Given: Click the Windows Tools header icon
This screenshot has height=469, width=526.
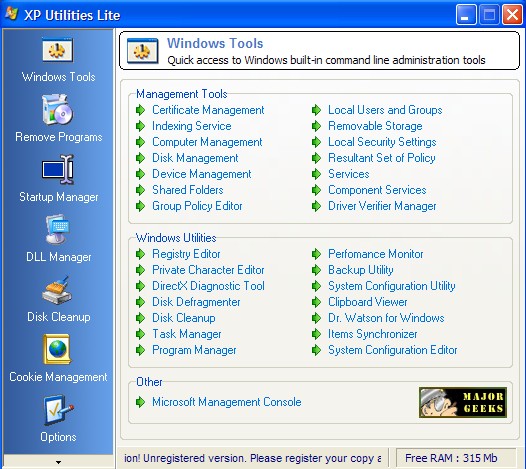Looking at the screenshot, I should point(142,51).
